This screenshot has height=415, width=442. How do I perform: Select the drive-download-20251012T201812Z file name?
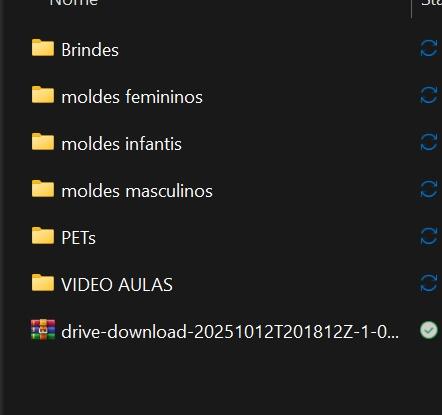tap(230, 332)
